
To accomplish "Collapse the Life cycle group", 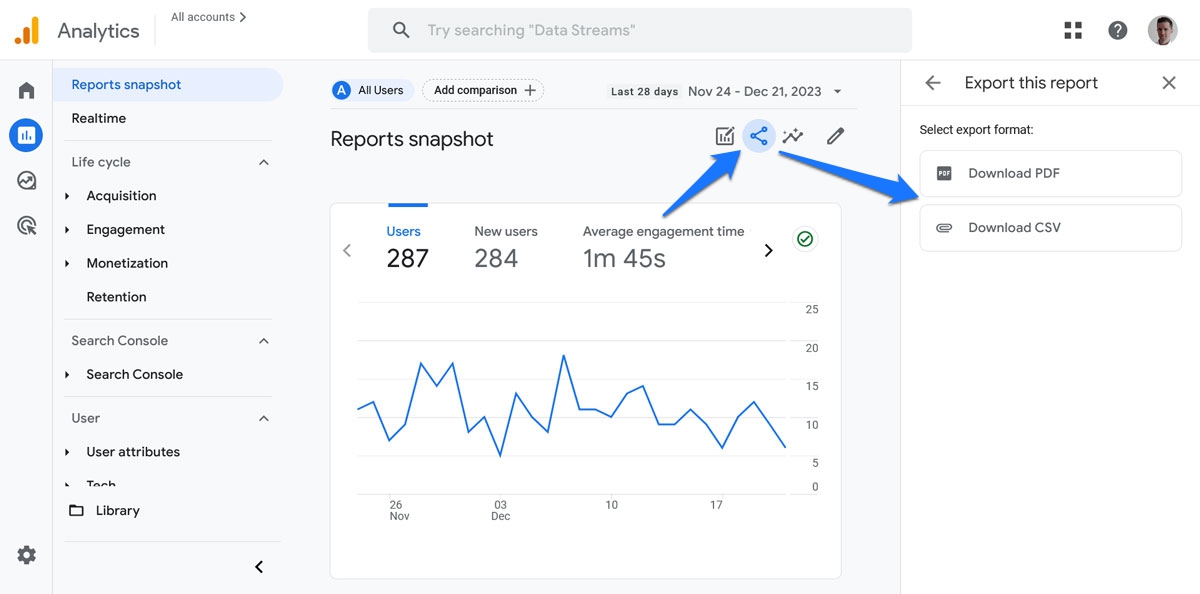I will 264,162.
